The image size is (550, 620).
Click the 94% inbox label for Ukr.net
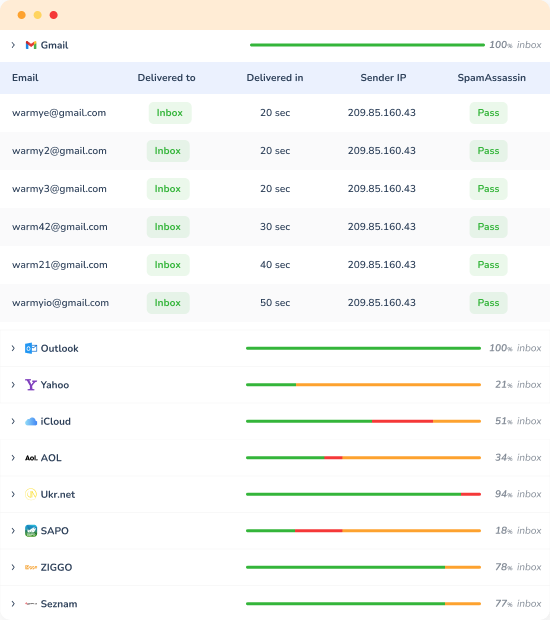click(x=518, y=494)
